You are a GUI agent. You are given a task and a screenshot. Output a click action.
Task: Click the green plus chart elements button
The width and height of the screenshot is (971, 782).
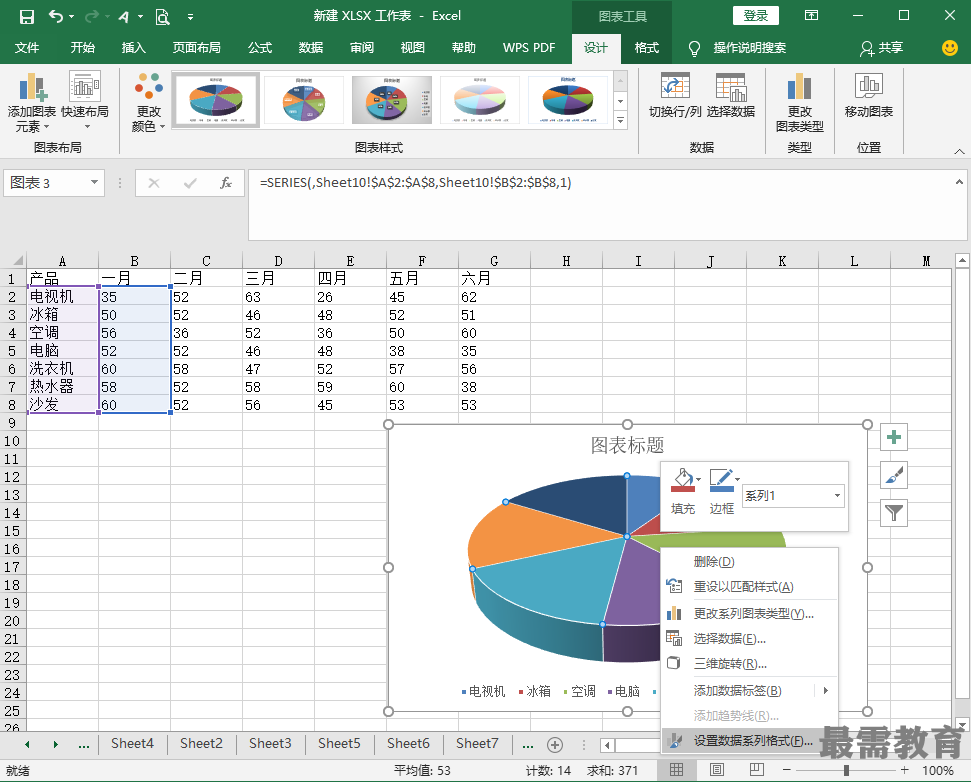[x=894, y=438]
